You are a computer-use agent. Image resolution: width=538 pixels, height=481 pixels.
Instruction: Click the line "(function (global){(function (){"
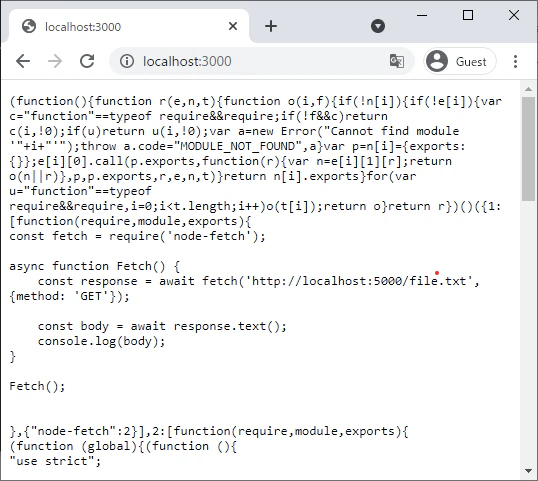point(123,446)
